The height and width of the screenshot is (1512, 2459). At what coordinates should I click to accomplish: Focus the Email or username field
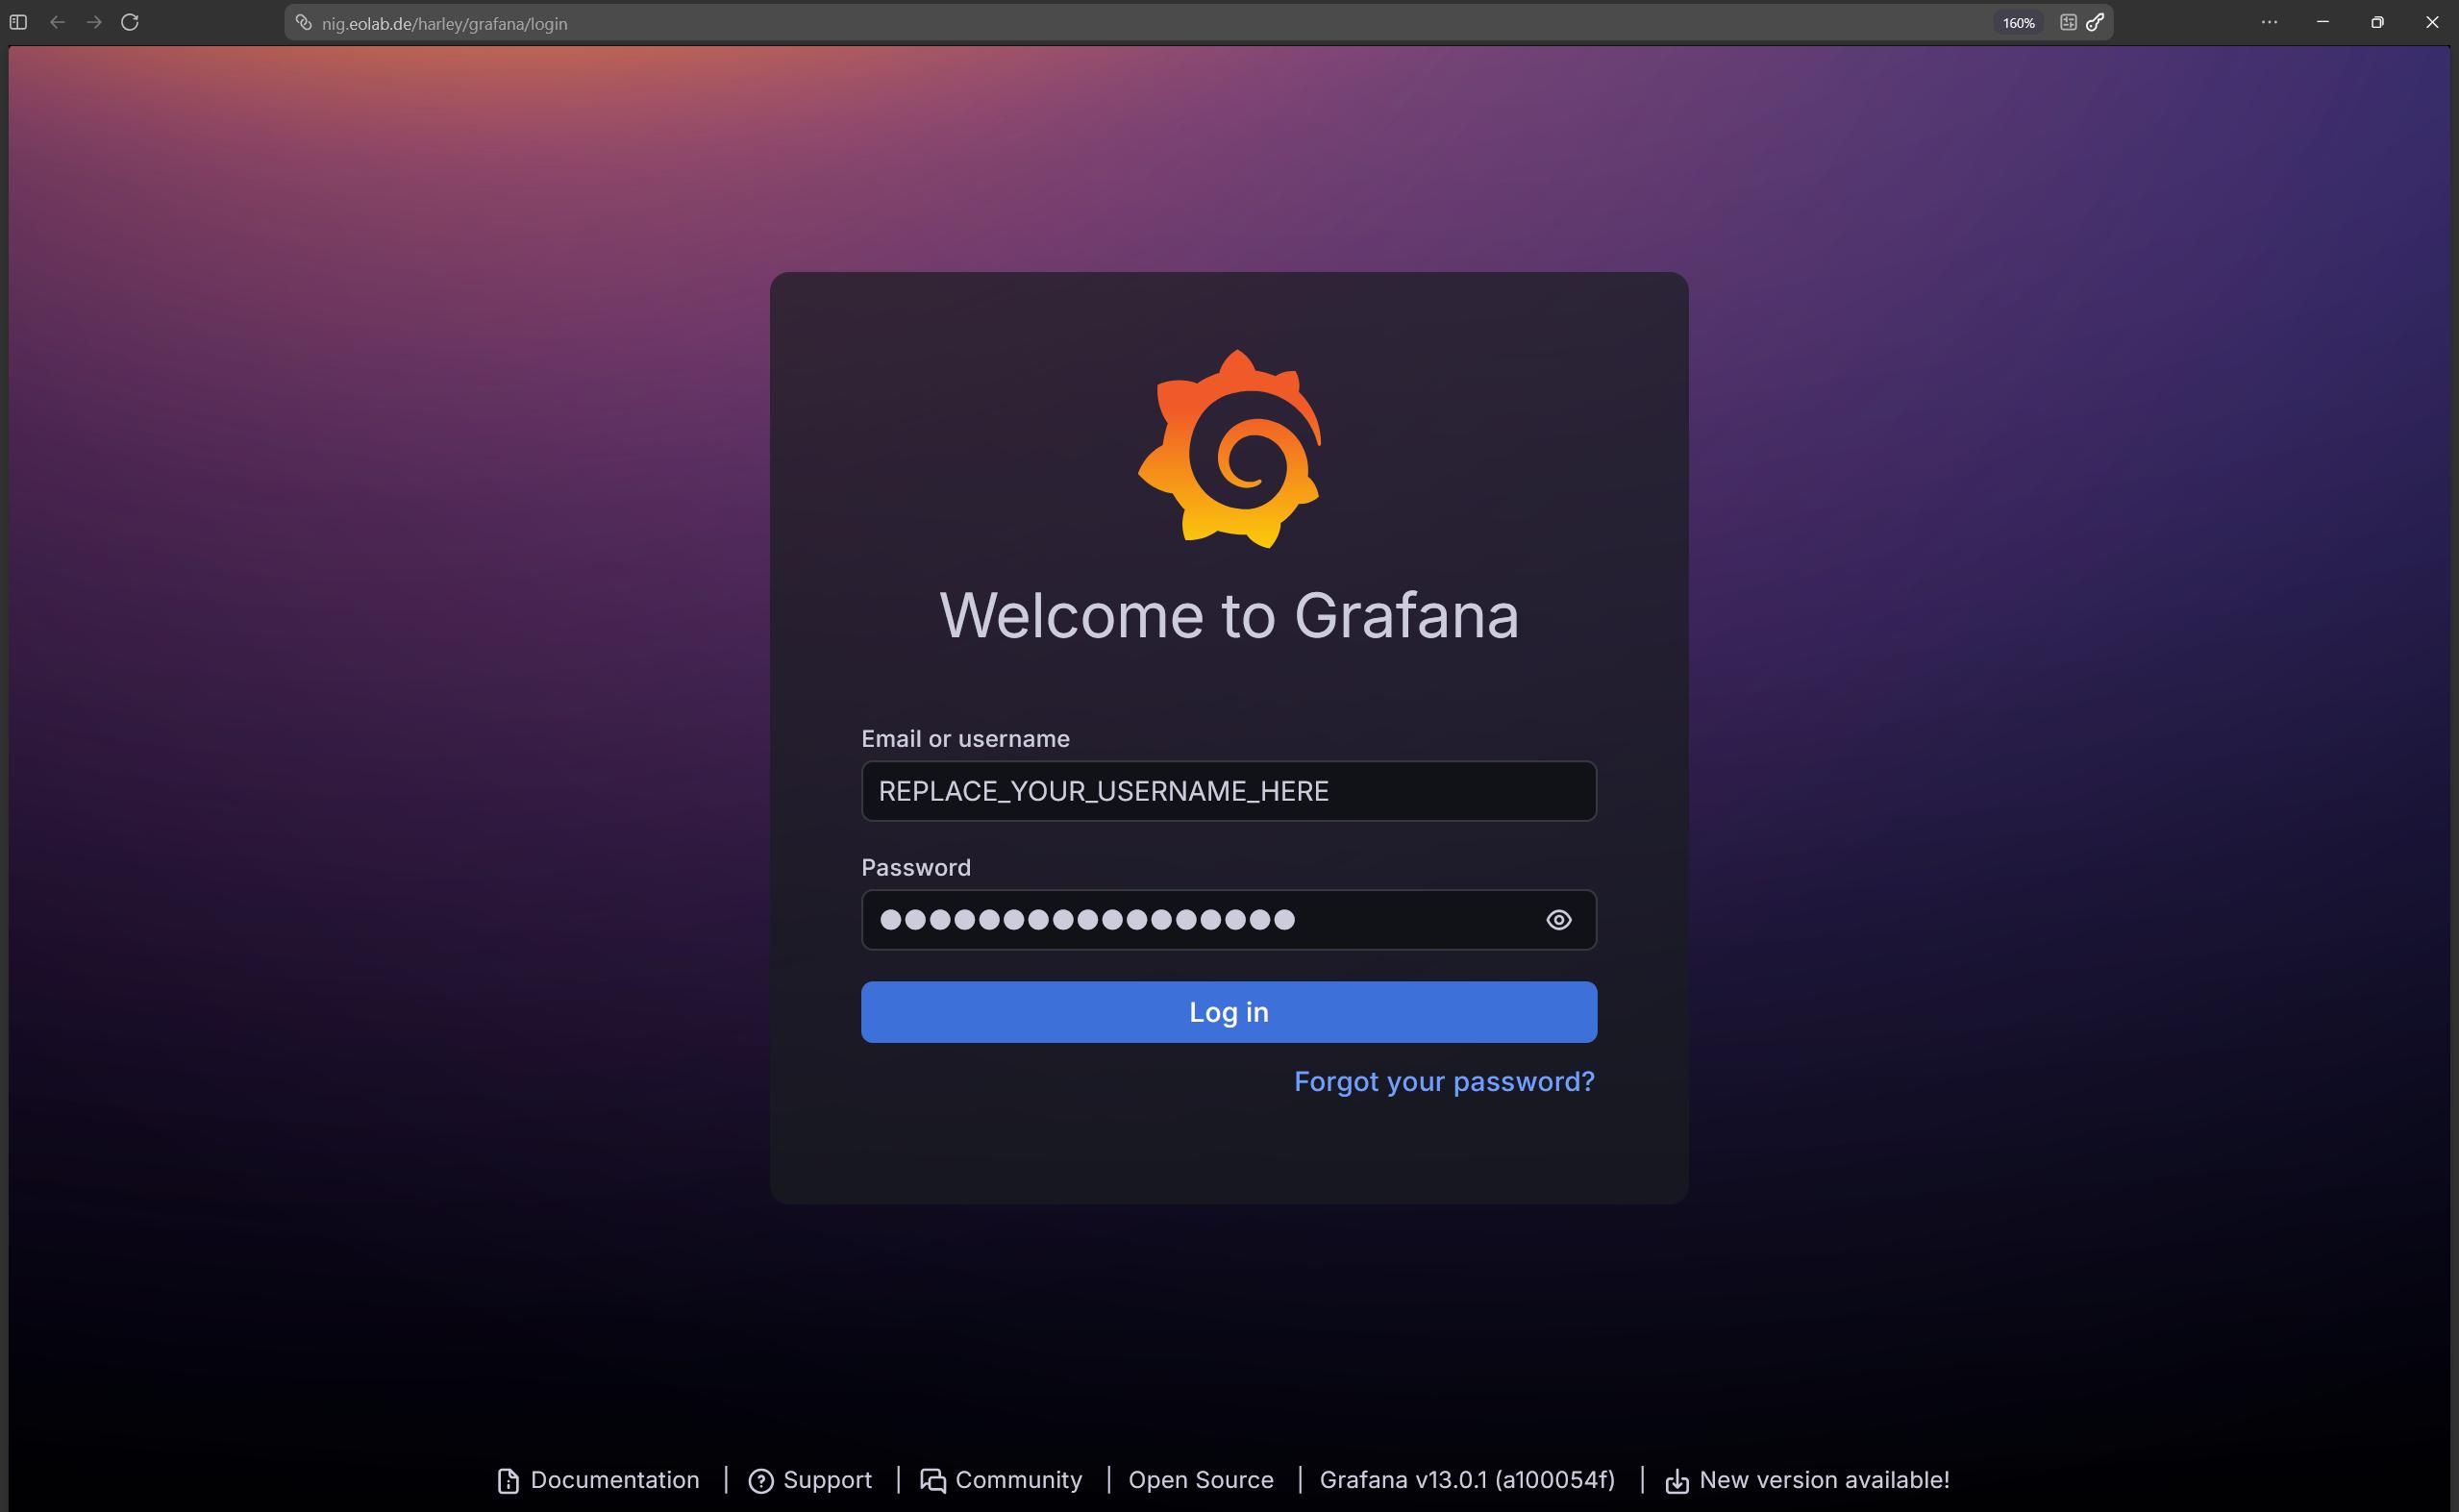click(1229, 791)
